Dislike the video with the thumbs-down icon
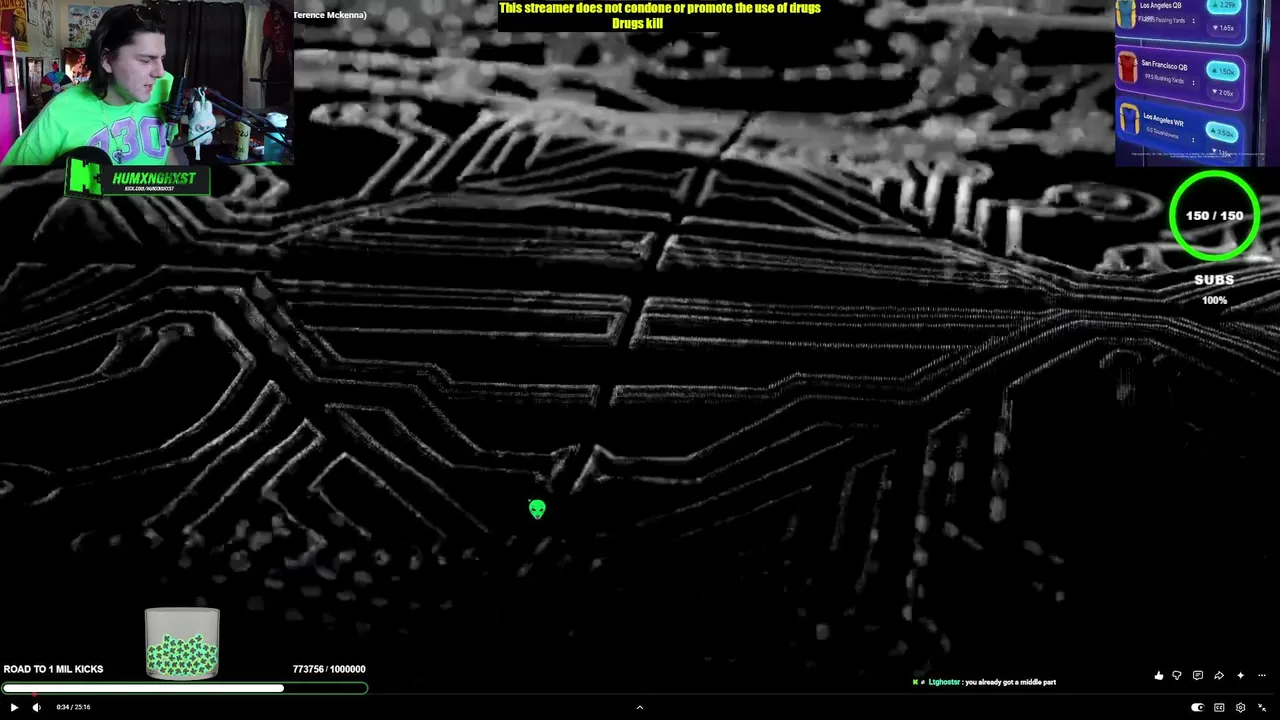 click(x=1177, y=676)
